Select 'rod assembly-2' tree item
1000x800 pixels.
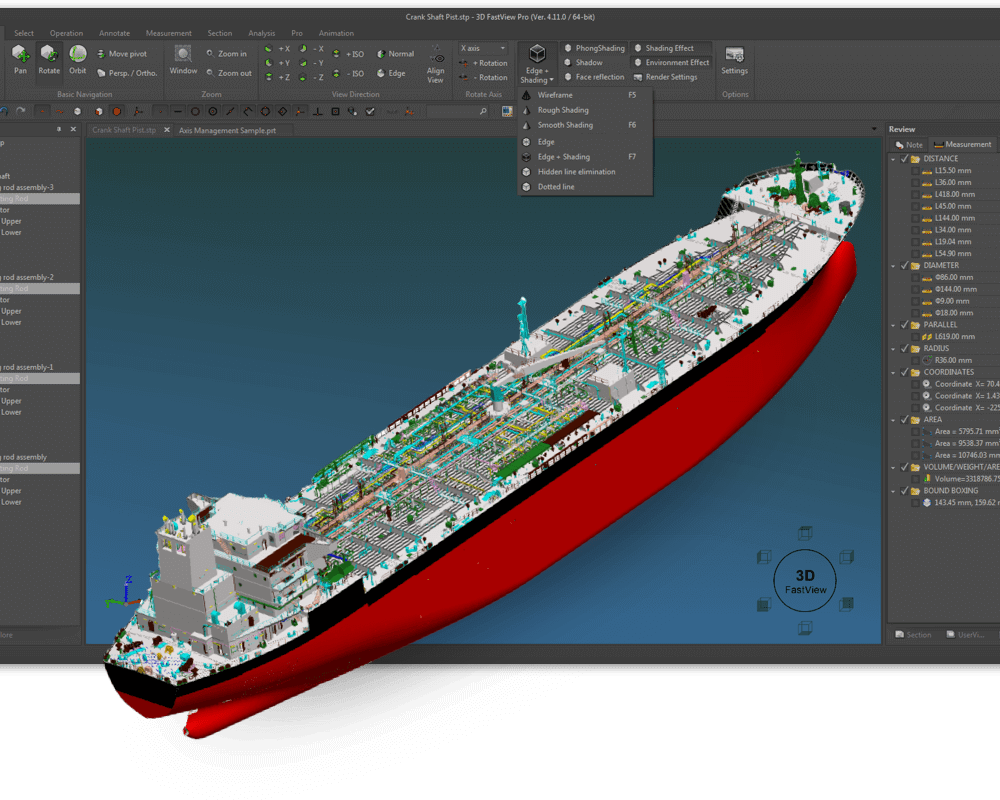click(x=27, y=278)
